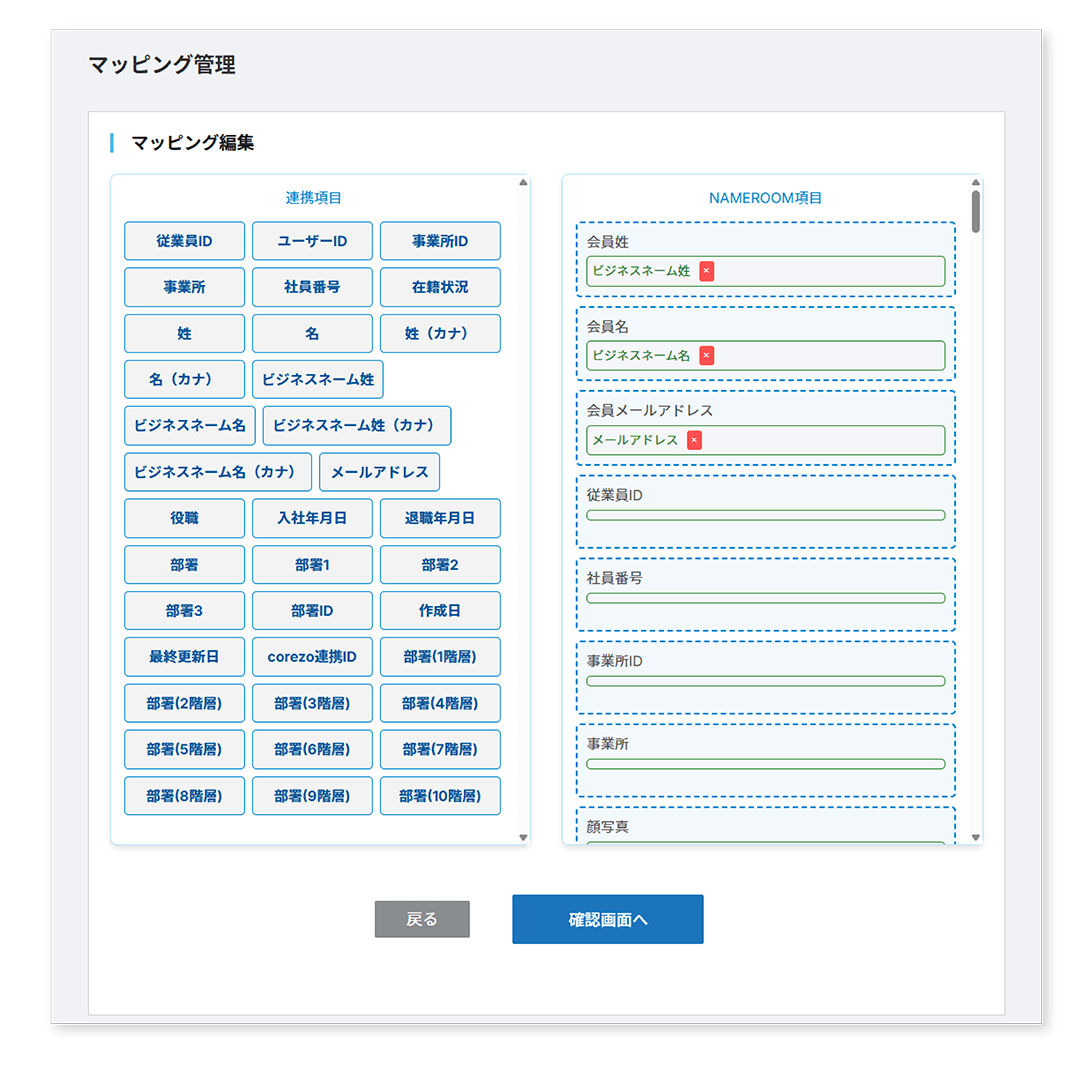Screen dimensions: 1092x1080
Task: Remove ビジネスネーム名 mapping from 会員名
Action: (x=708, y=356)
